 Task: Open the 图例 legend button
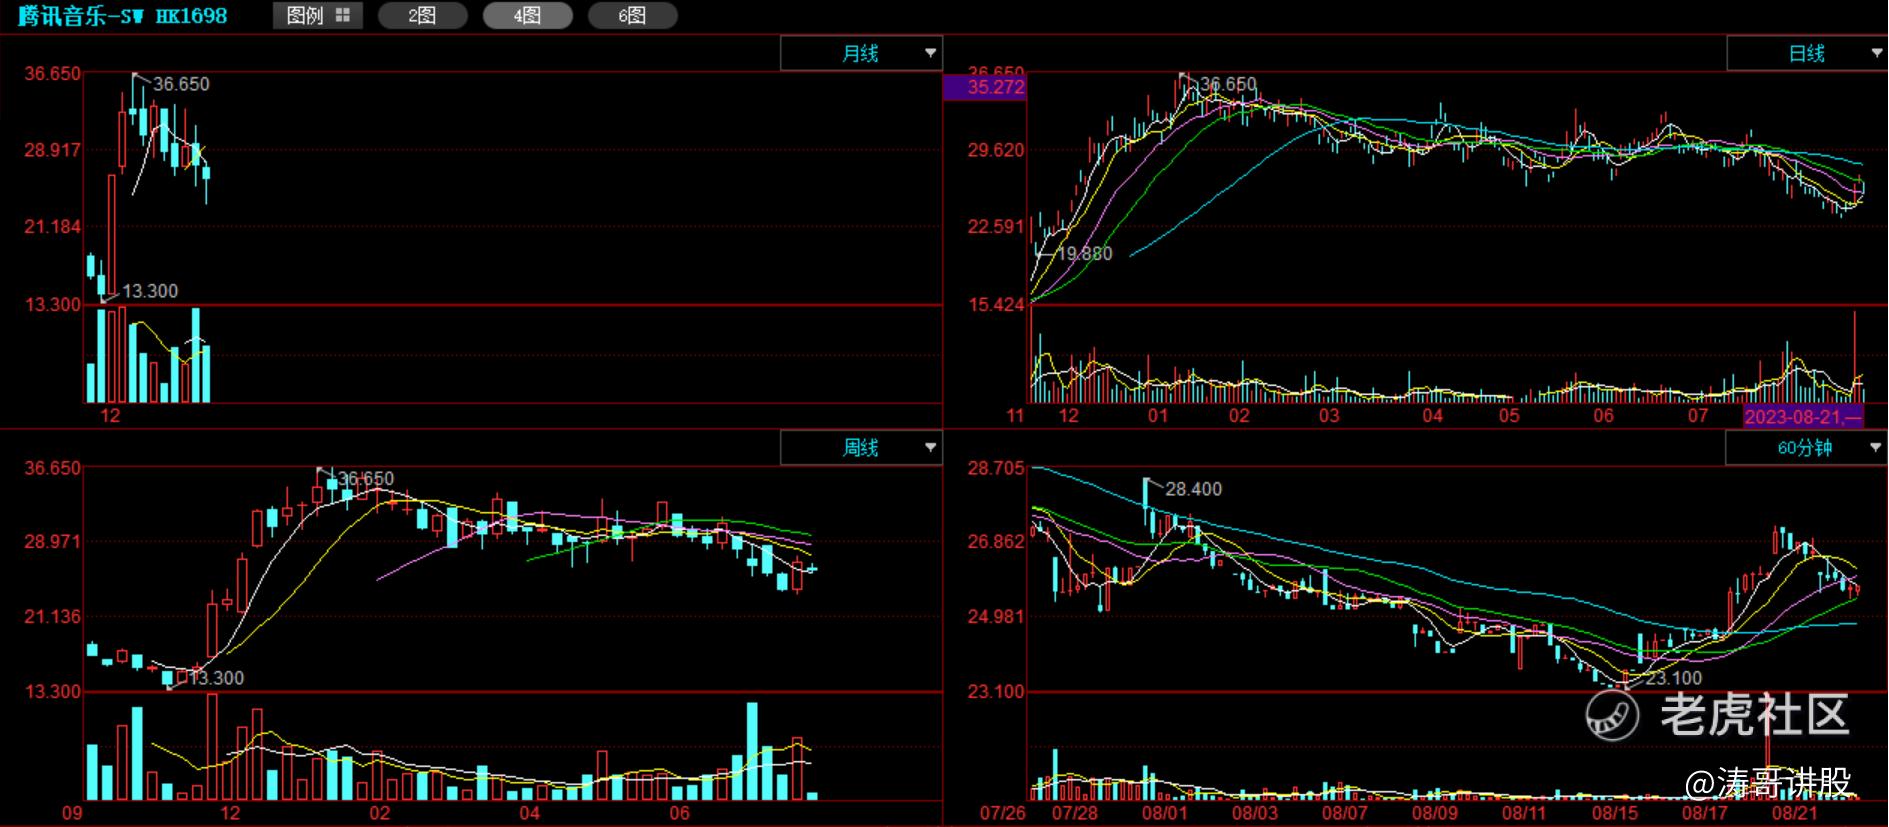pos(318,16)
